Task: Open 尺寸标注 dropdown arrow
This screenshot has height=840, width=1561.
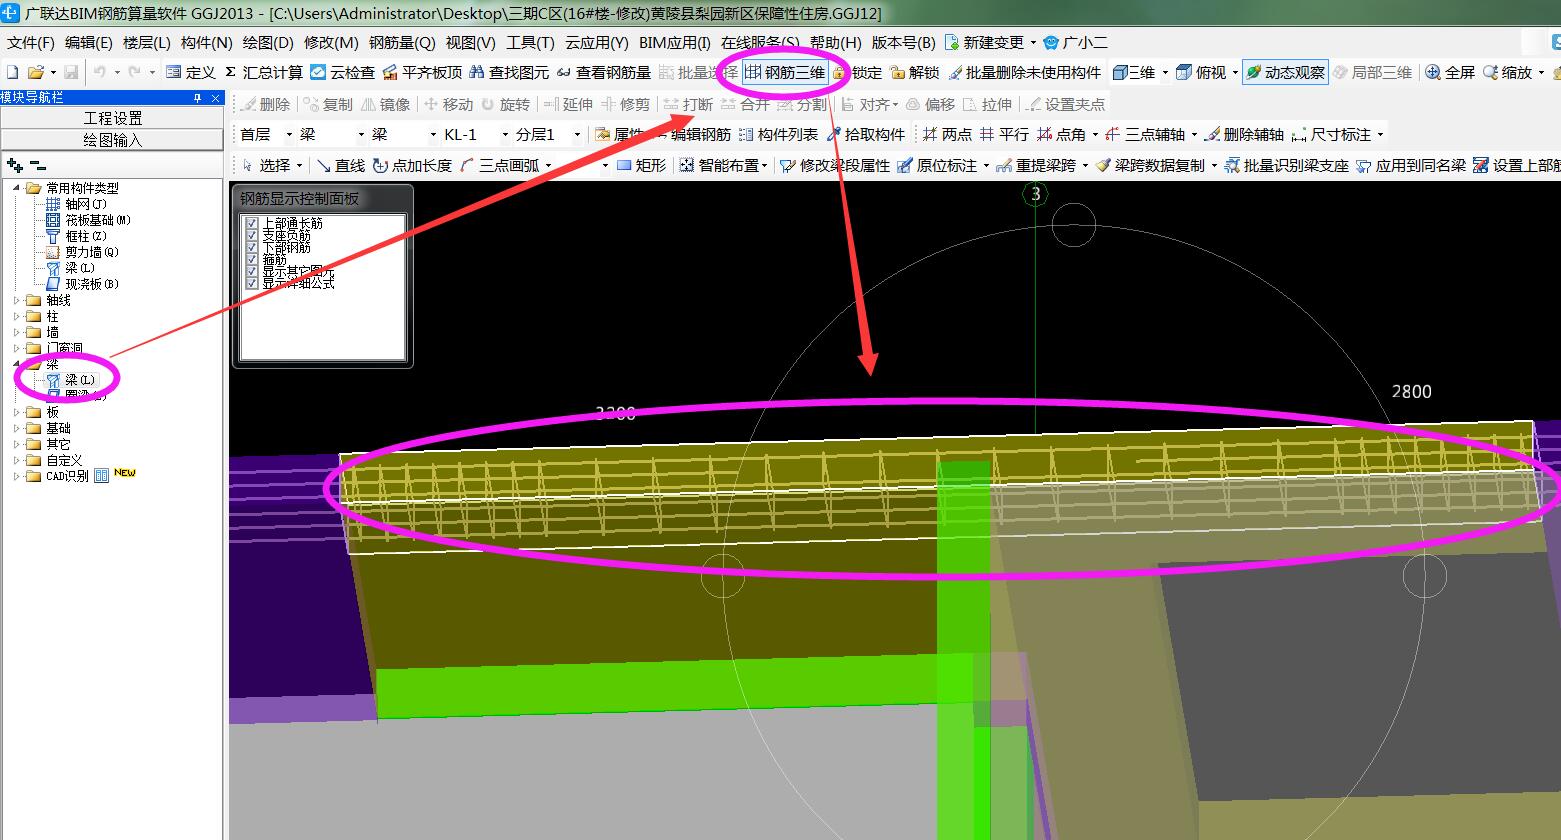Action: click(1381, 134)
